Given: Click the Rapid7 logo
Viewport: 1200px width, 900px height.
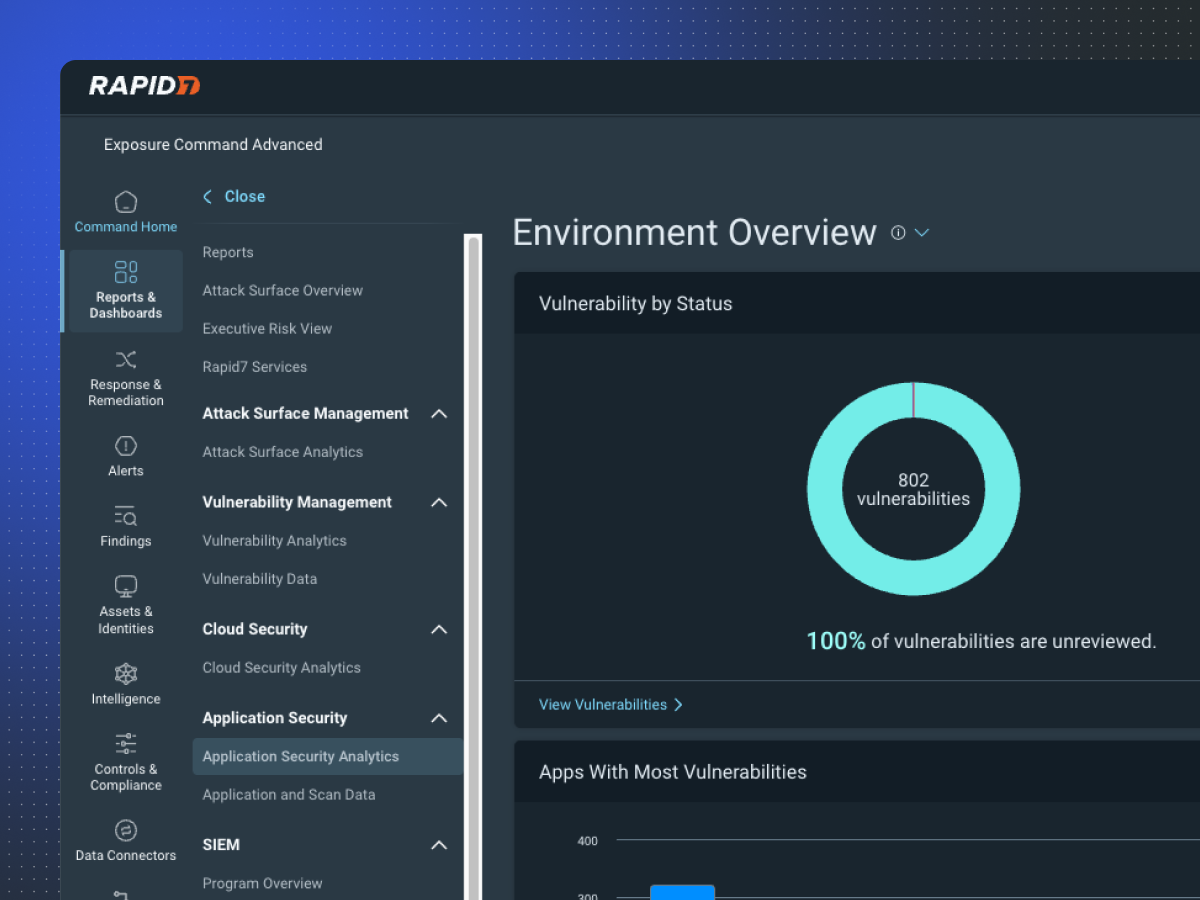Looking at the screenshot, I should coord(143,86).
